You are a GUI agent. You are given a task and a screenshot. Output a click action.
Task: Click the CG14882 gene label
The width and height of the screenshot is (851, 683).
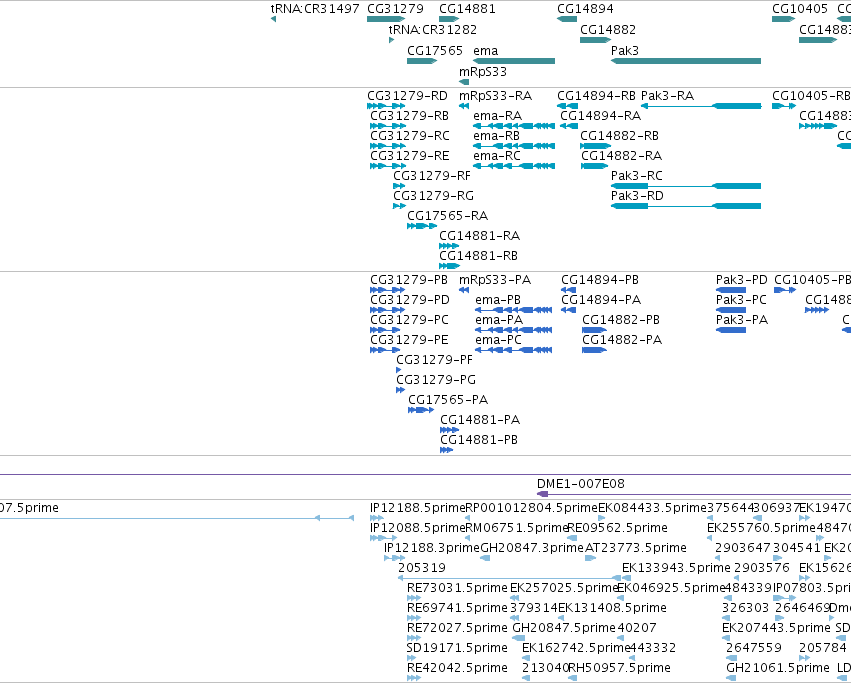point(608,29)
